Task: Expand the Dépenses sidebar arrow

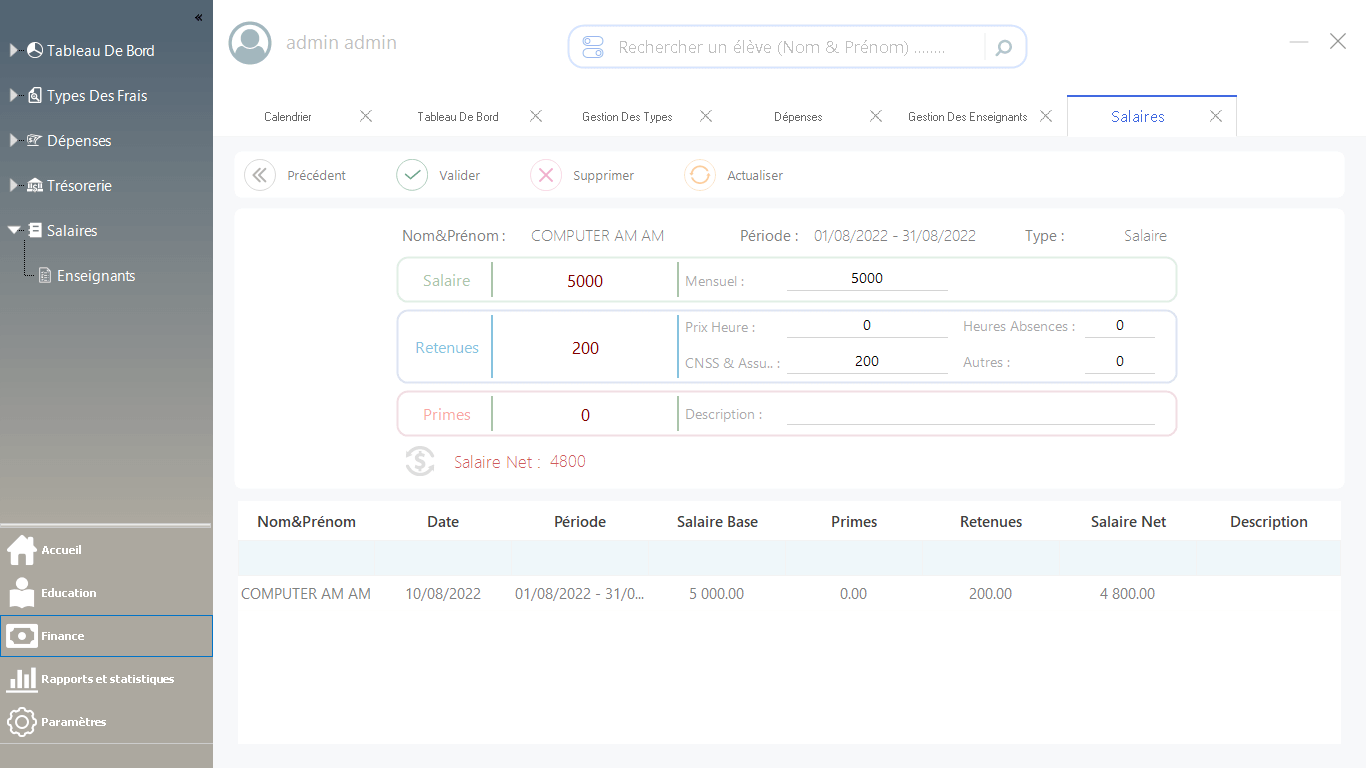Action: pyautogui.click(x=14, y=140)
